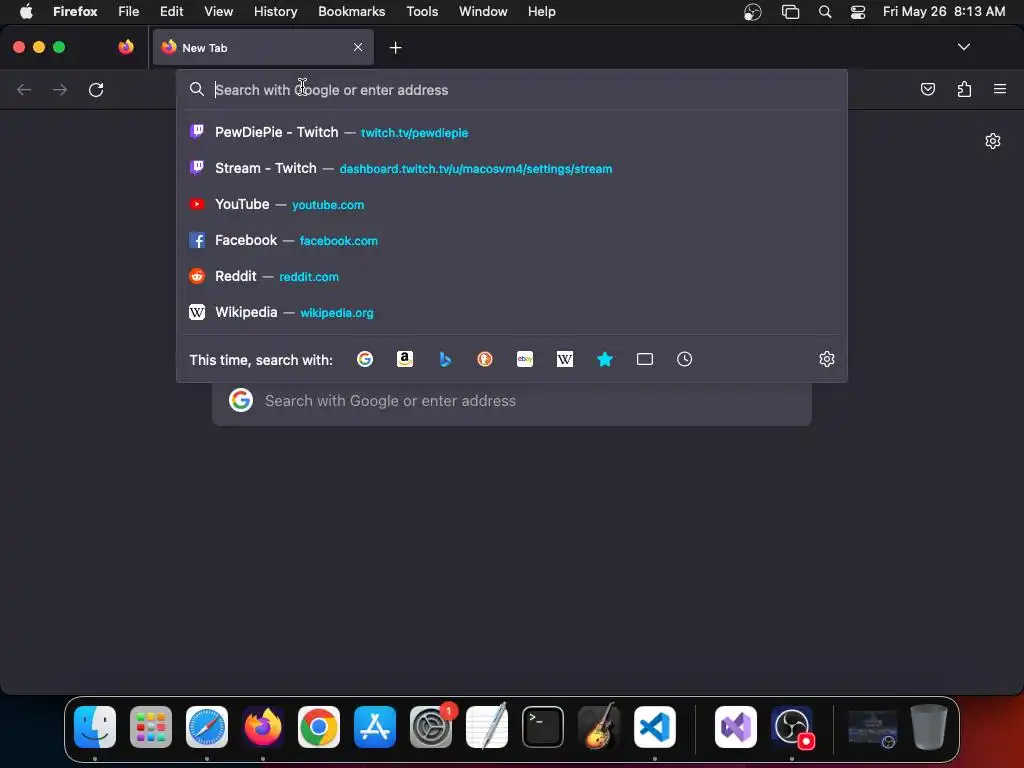Select the PewDiePie - Twitch suggestion
This screenshot has width=1024, height=768.
[511, 133]
